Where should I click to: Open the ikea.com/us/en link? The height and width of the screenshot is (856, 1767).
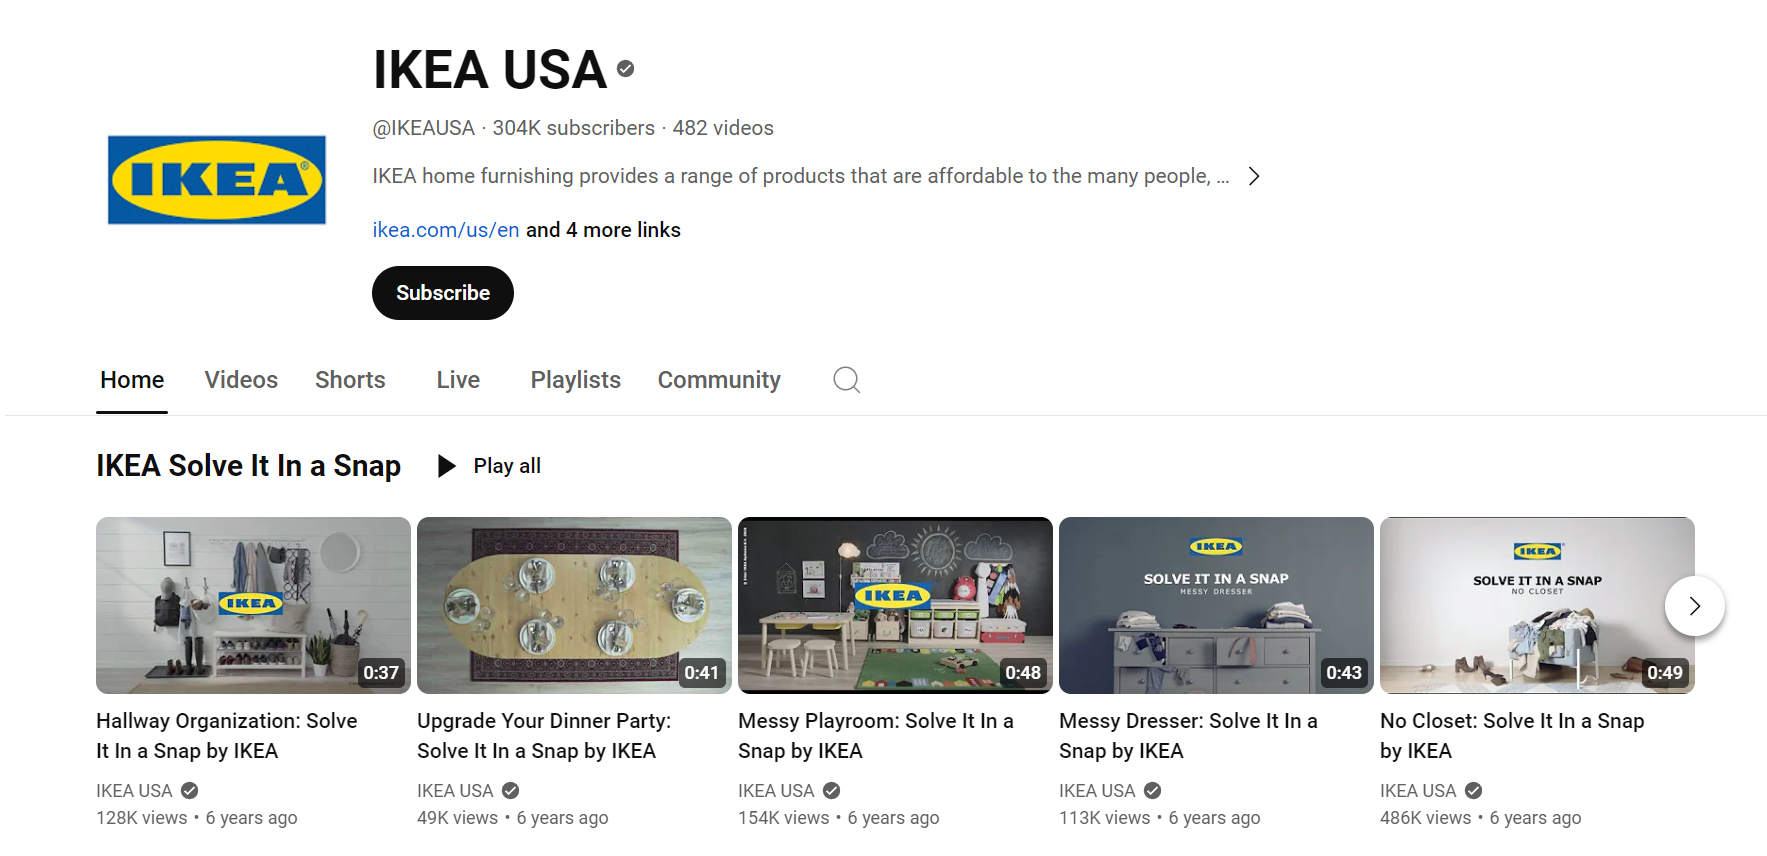446,230
